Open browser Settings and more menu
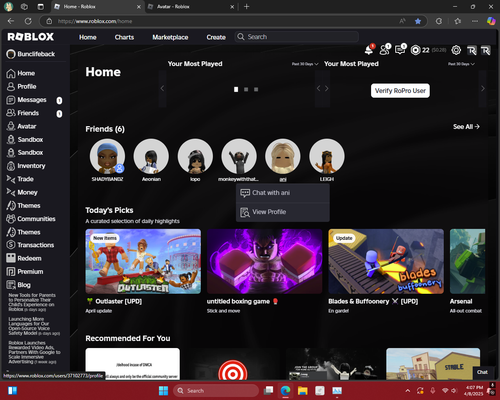The image size is (500, 400). point(475,21)
